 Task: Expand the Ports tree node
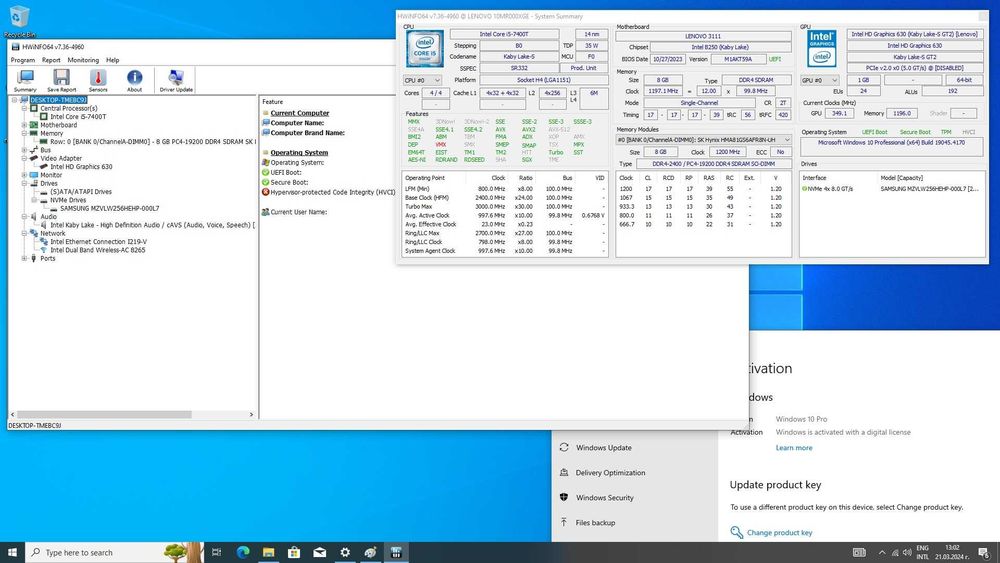[24, 258]
